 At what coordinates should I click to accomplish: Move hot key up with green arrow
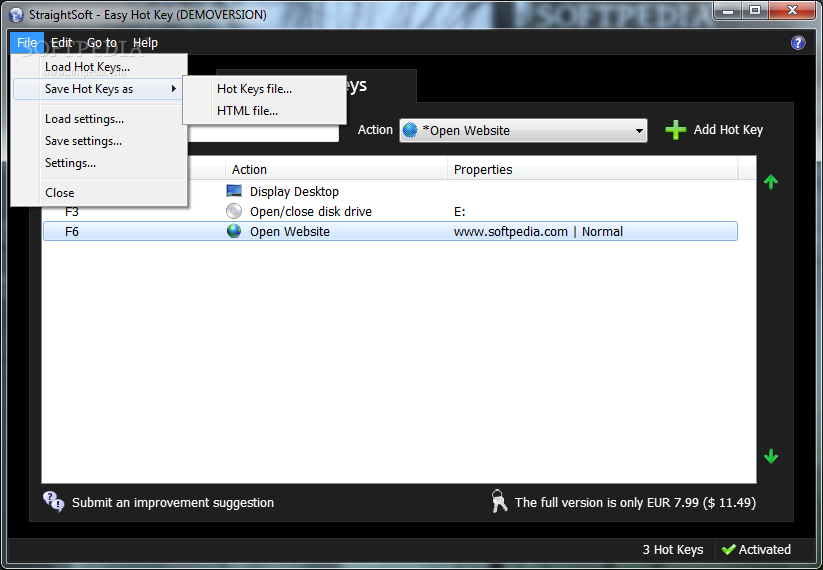[771, 182]
